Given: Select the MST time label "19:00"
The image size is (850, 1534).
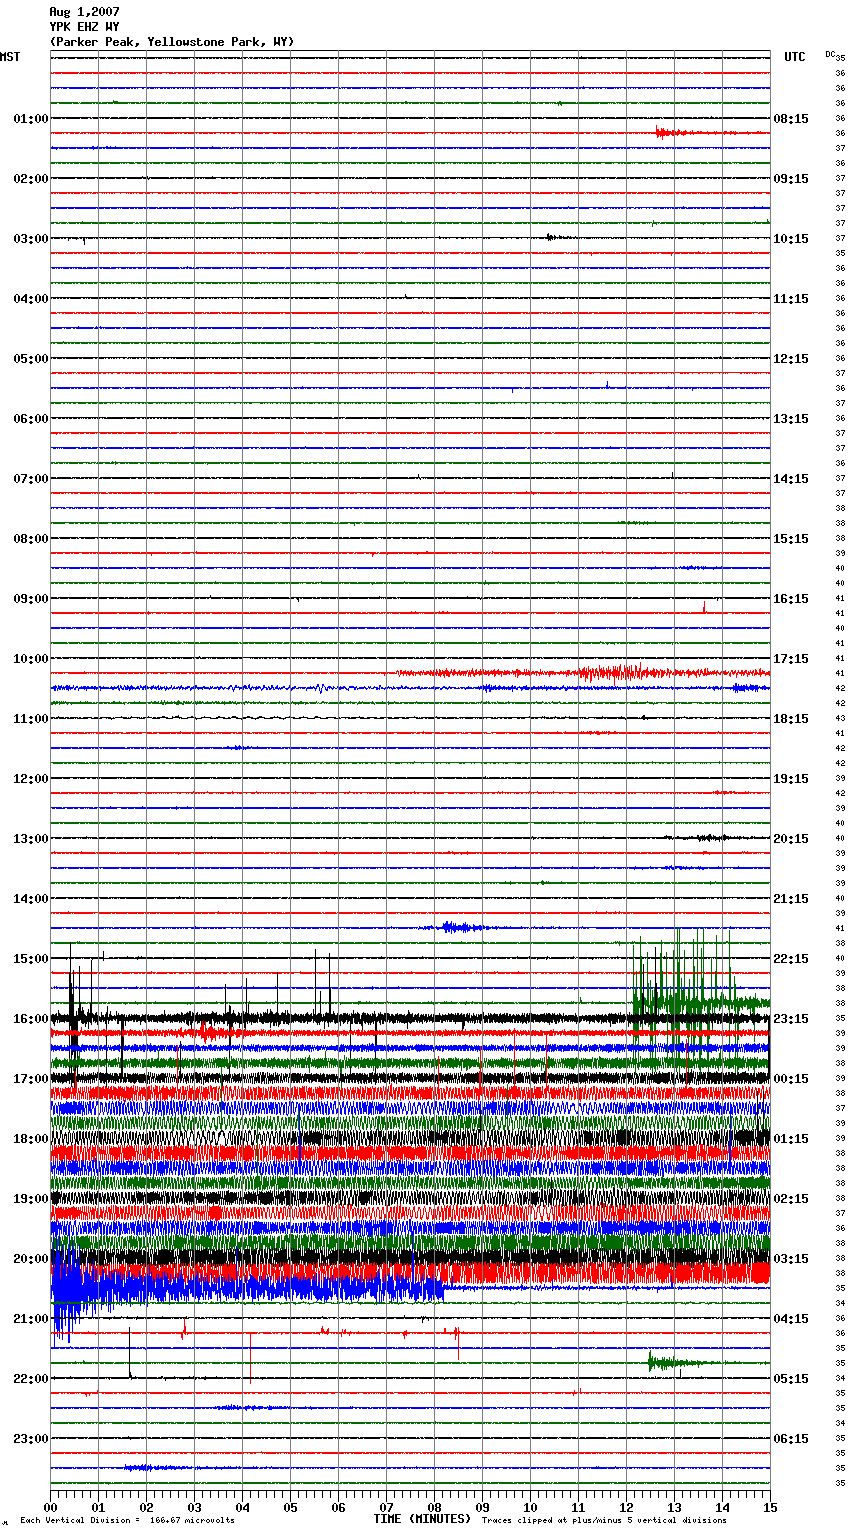Looking at the screenshot, I should pyautogui.click(x=31, y=1199).
